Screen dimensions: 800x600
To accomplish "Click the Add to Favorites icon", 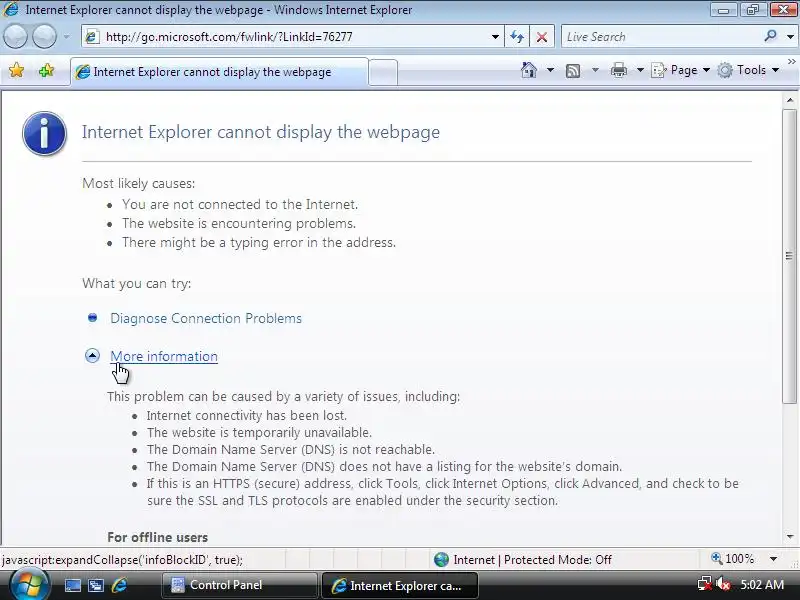I will 46,70.
